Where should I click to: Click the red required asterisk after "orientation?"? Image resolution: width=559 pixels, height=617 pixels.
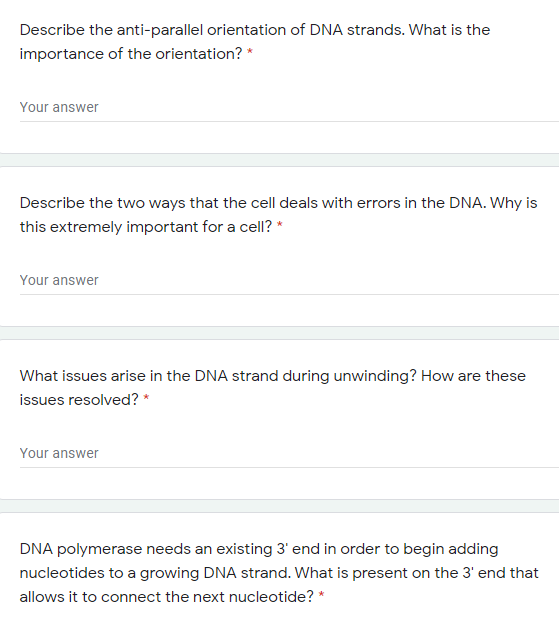coord(250,52)
